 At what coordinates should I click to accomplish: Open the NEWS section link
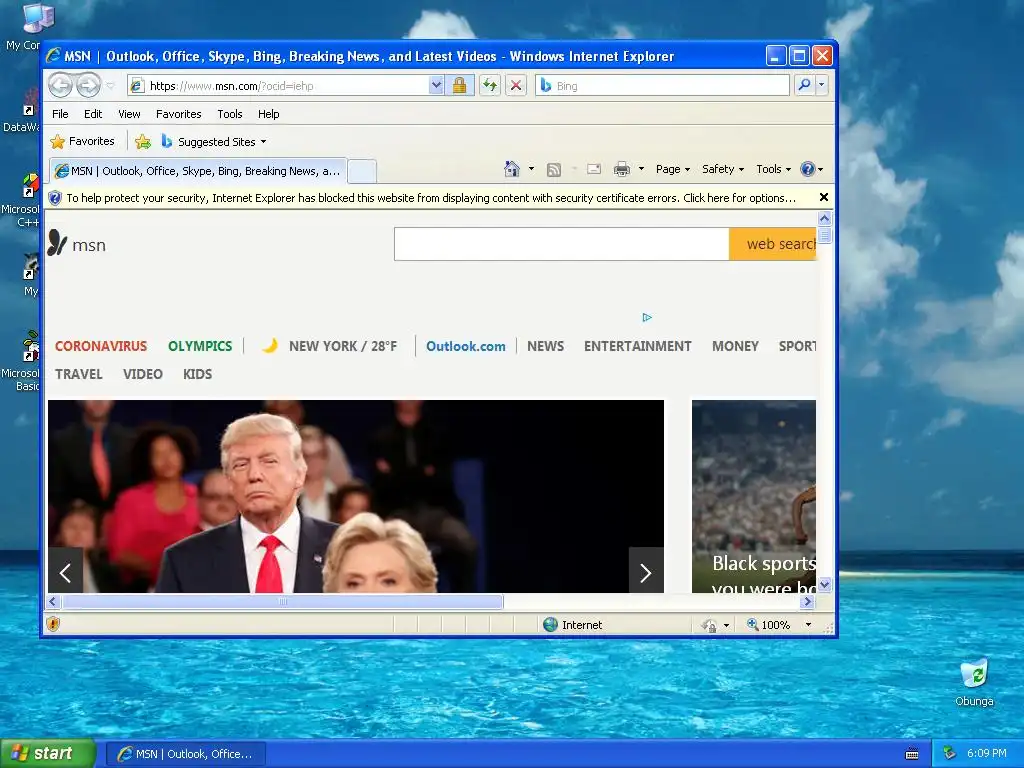pyautogui.click(x=545, y=346)
